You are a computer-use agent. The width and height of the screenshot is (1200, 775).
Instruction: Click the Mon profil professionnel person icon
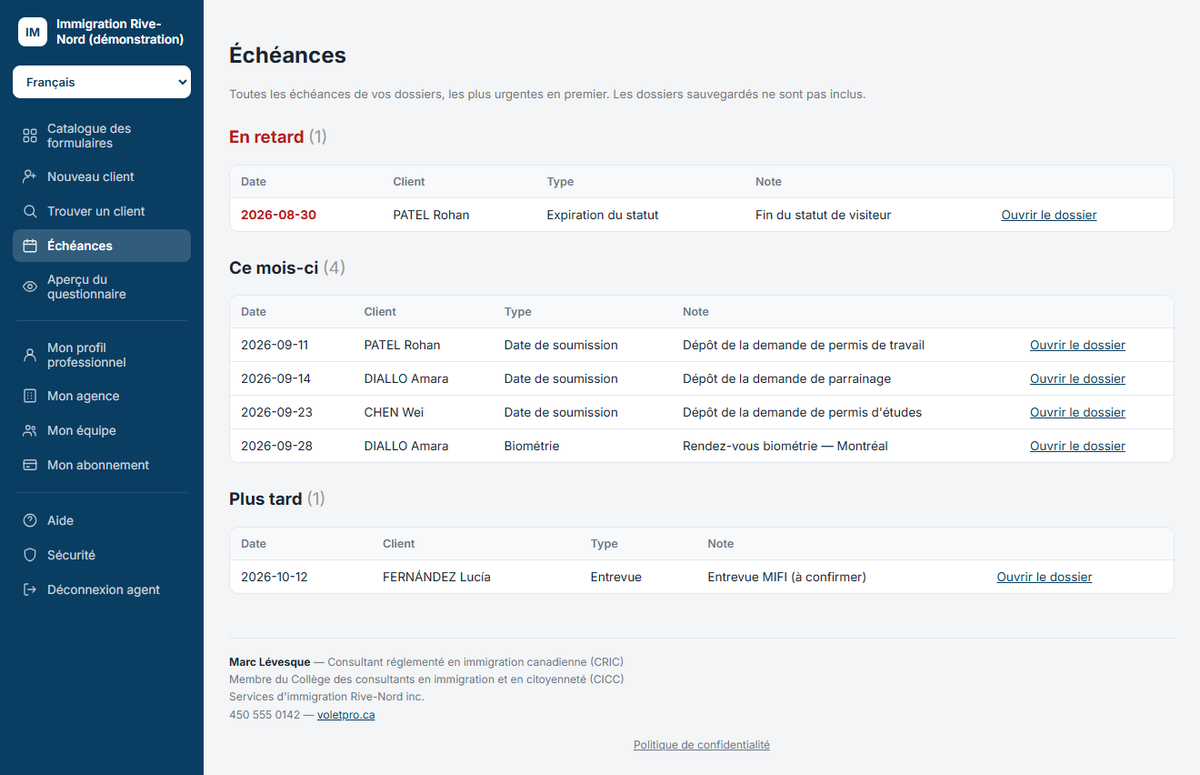coord(30,355)
